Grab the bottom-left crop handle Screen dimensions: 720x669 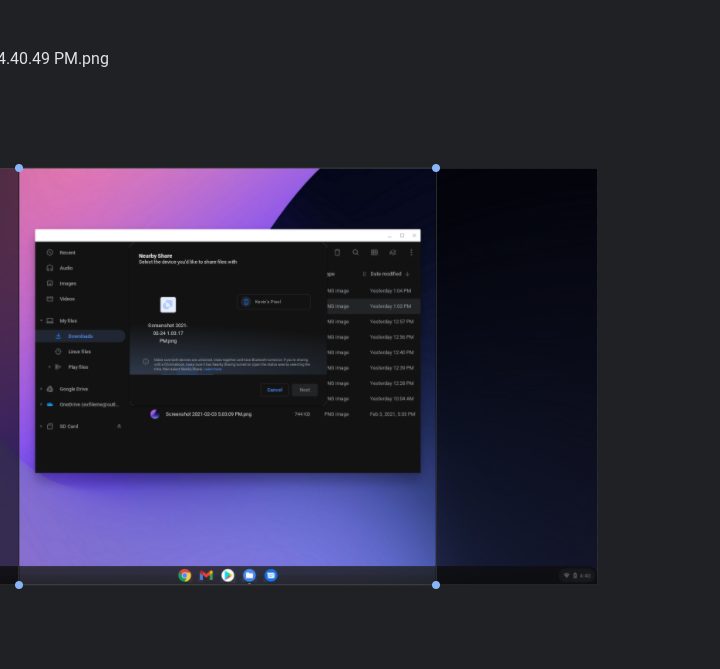(19, 585)
